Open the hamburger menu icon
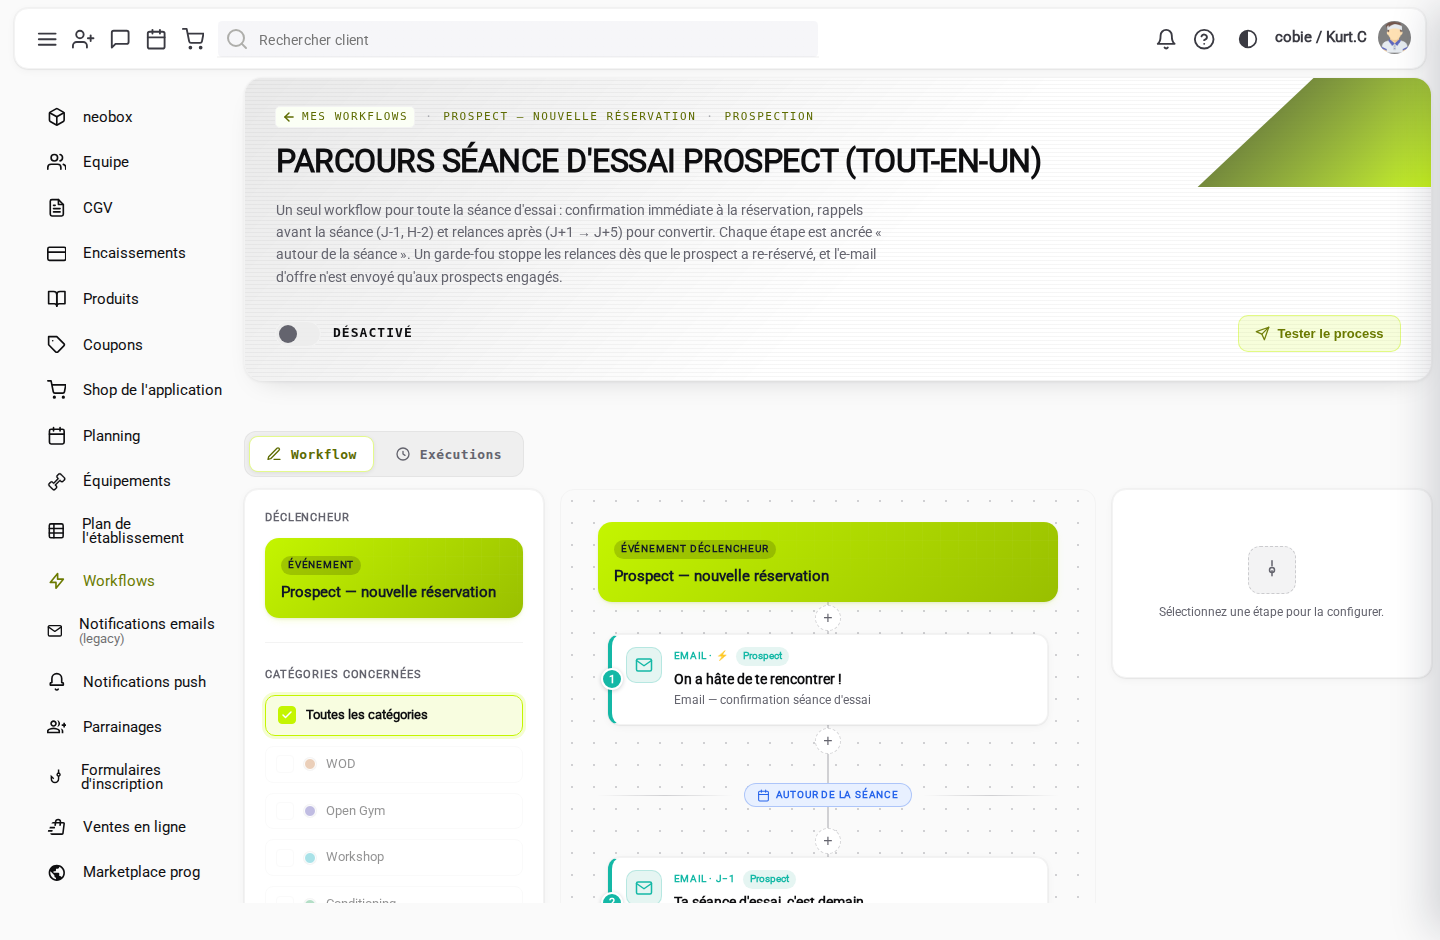Screen dimensions: 1440x940 coord(47,39)
